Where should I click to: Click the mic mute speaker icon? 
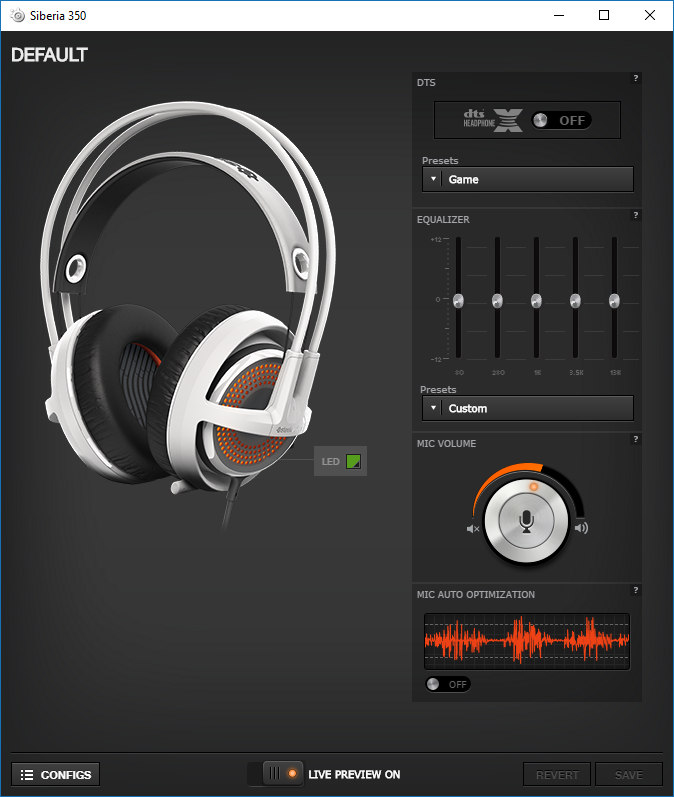coord(473,529)
